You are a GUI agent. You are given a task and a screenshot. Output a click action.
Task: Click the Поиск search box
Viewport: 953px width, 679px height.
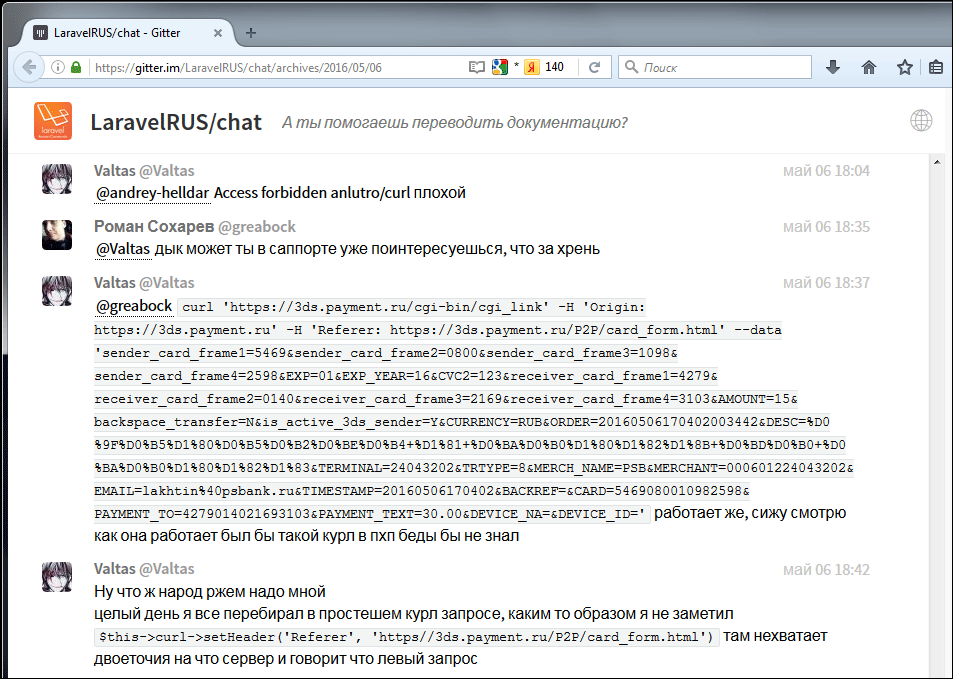(715, 67)
